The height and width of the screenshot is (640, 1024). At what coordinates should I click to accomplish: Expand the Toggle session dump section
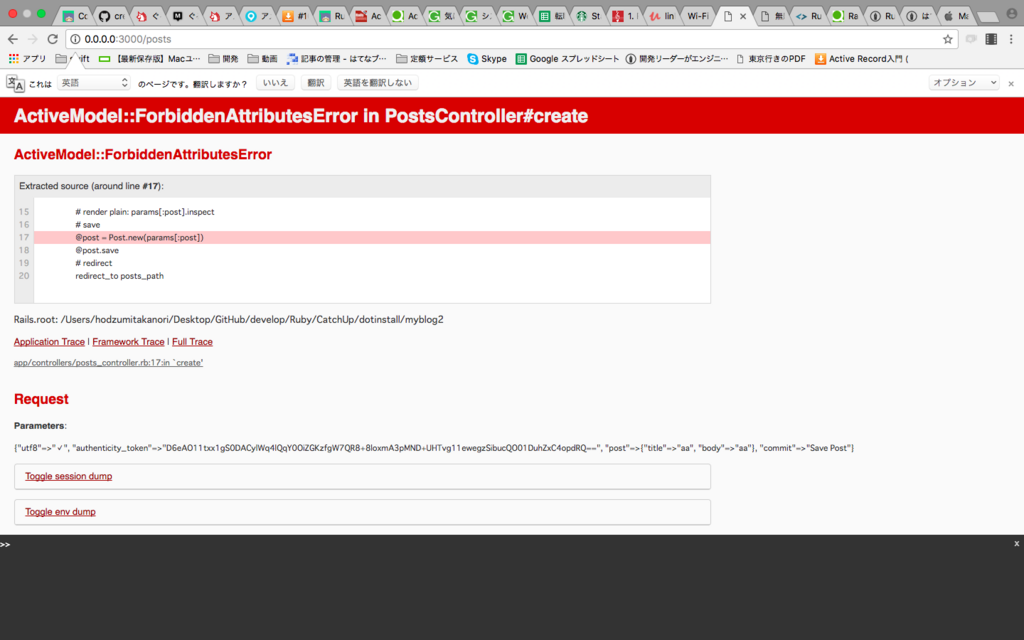67,476
